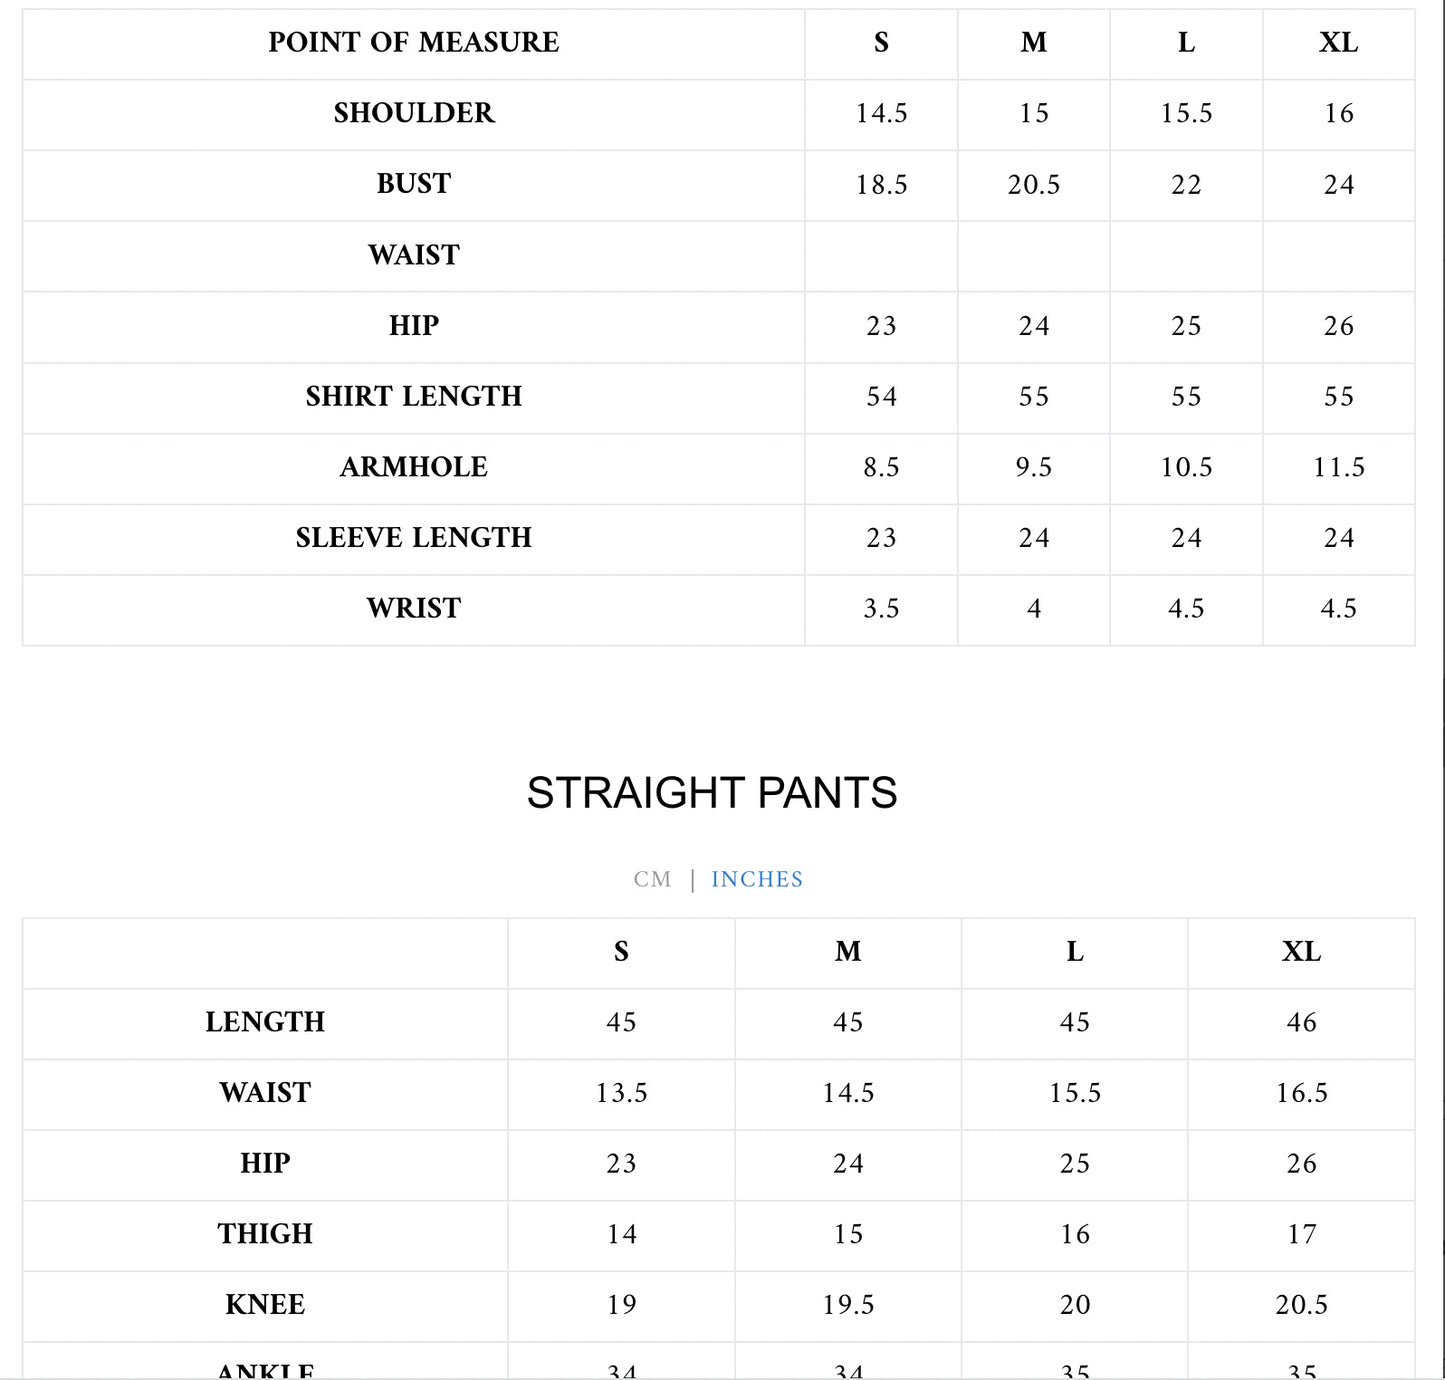
Task: Click the knee M value 19.5
Action: point(848,1305)
